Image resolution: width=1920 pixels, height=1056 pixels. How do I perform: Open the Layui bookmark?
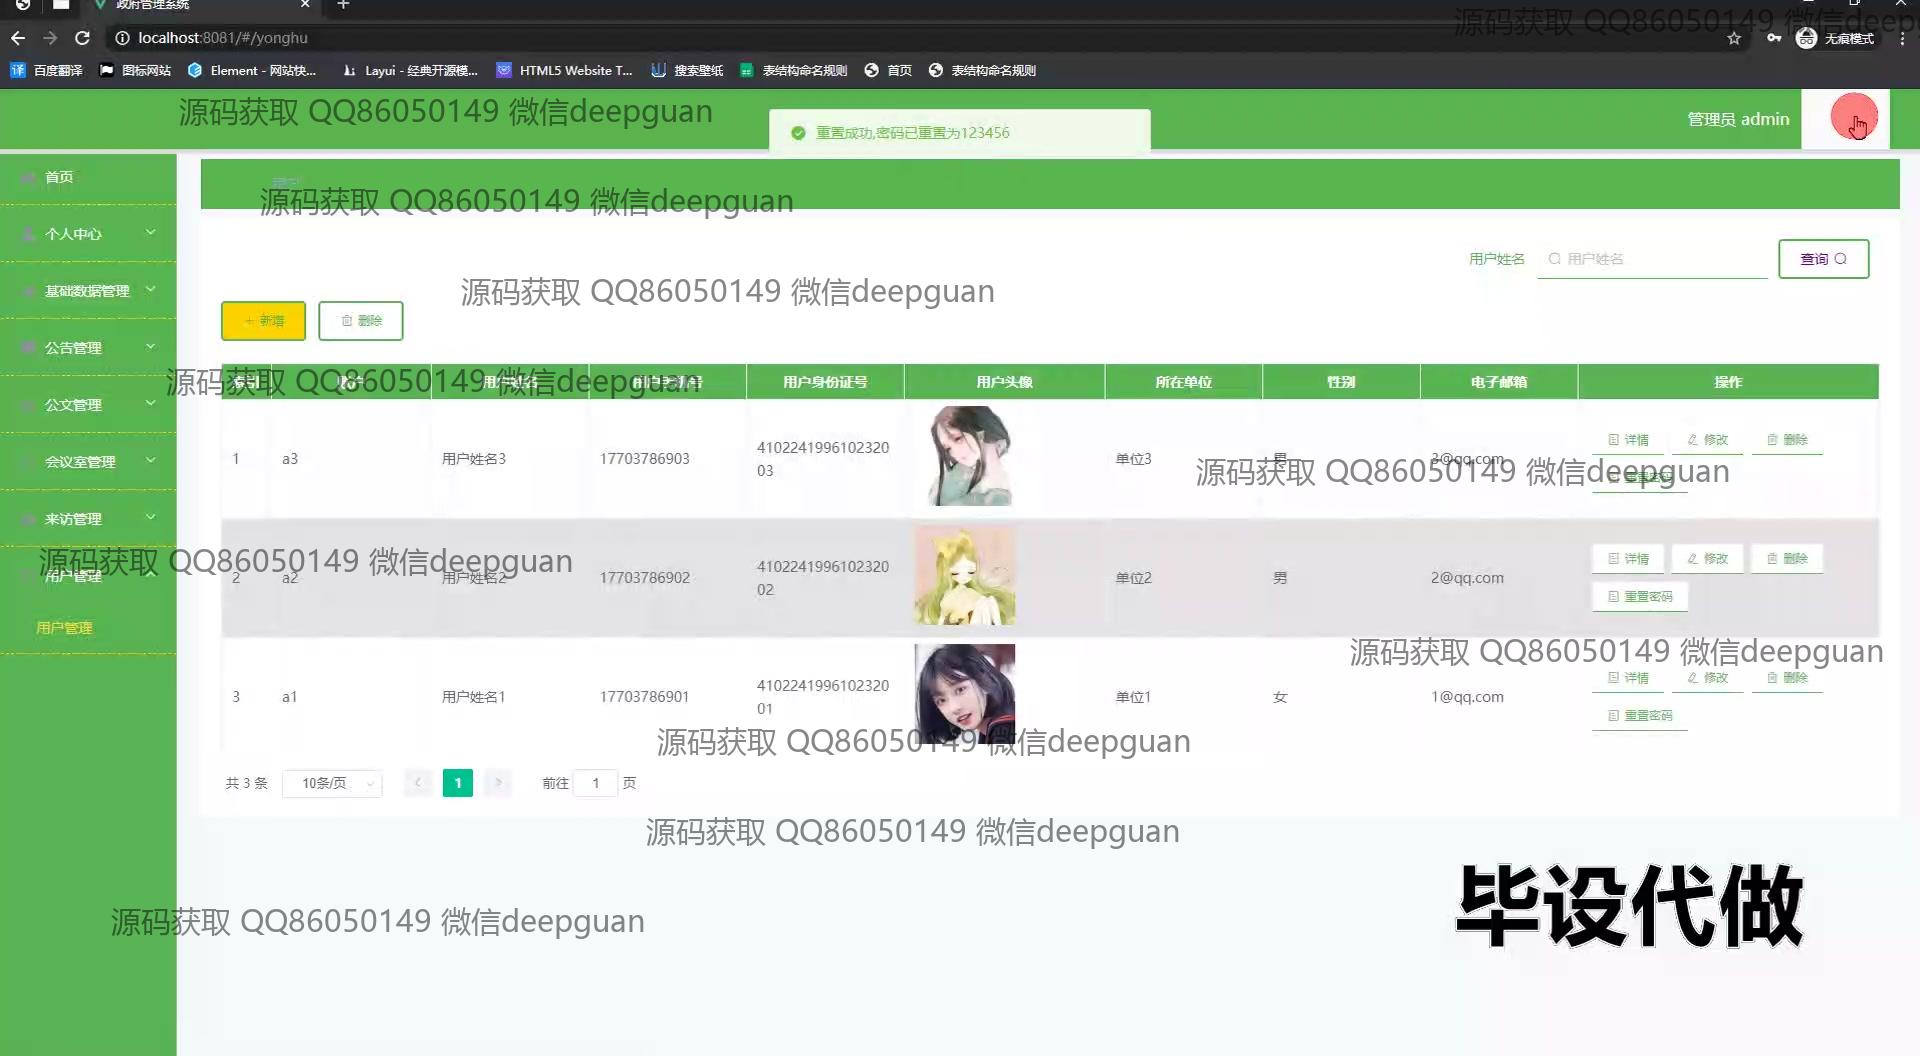pos(410,70)
